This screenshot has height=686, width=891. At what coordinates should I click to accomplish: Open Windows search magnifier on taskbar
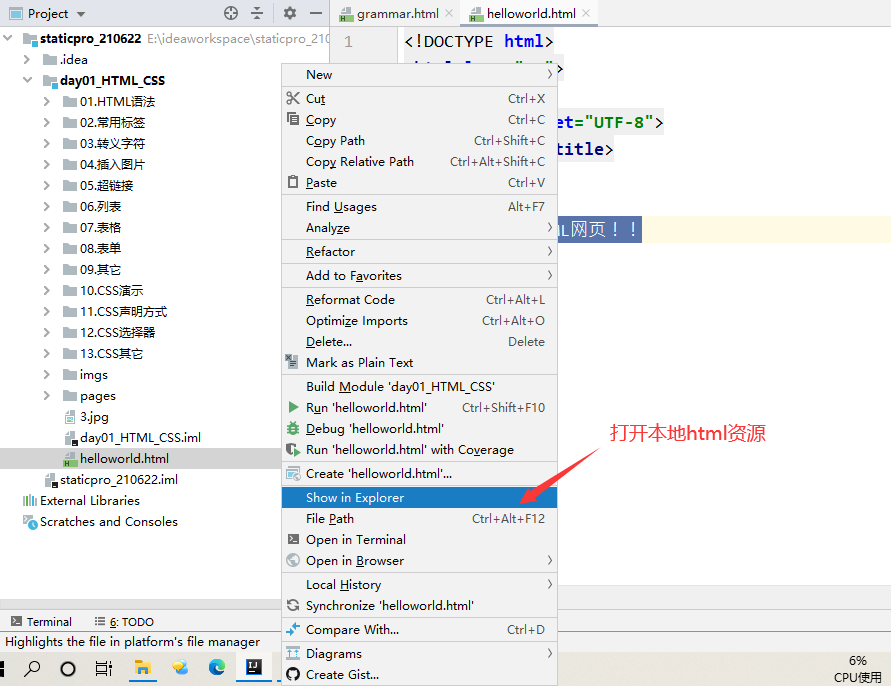pyautogui.click(x=32, y=668)
